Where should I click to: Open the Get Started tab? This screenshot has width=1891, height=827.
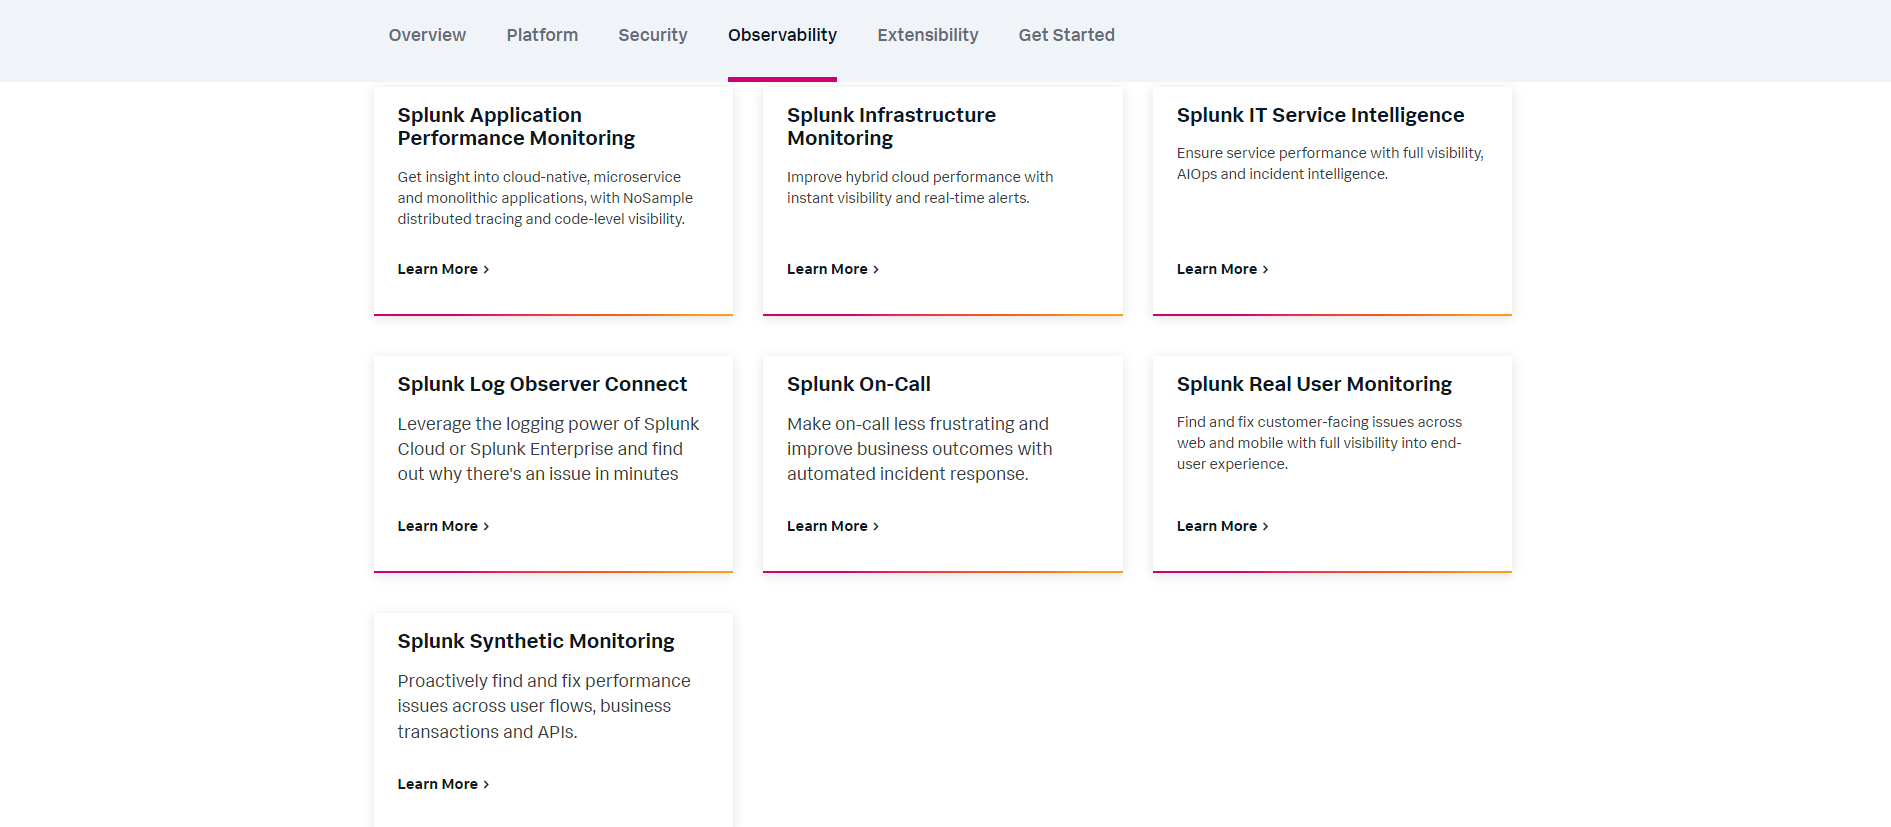coord(1066,35)
